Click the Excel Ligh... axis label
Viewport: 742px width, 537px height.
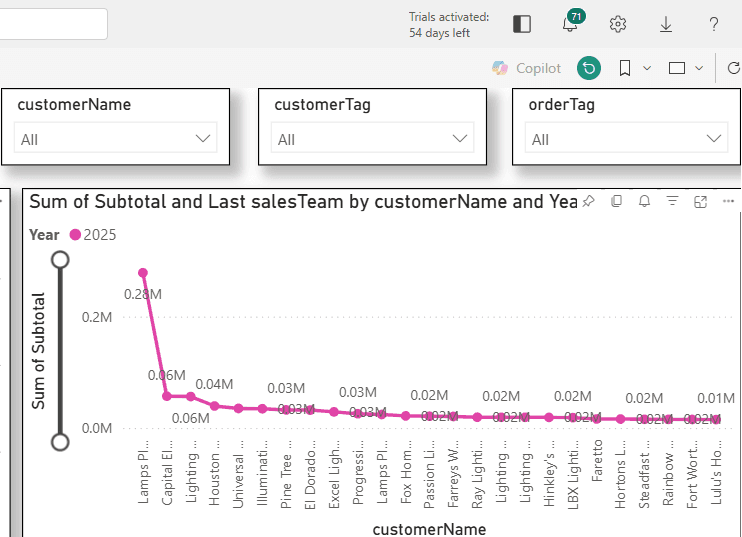[334, 475]
